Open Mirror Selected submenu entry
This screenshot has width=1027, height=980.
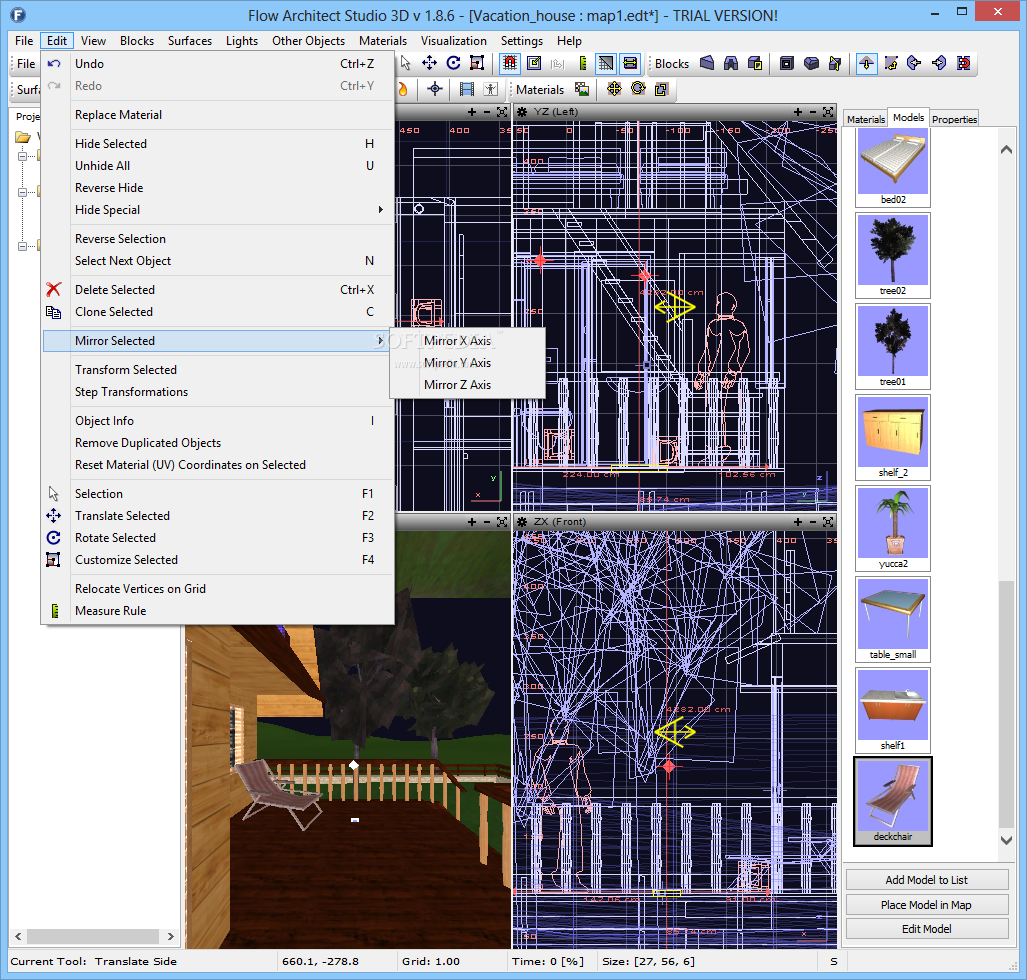(x=219, y=341)
